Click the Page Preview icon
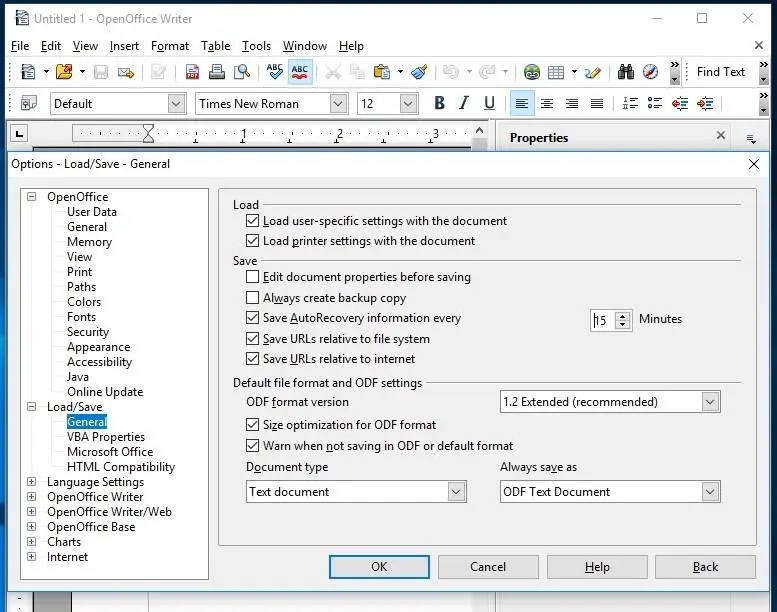Screen dimensions: 777x612 click(x=242, y=72)
